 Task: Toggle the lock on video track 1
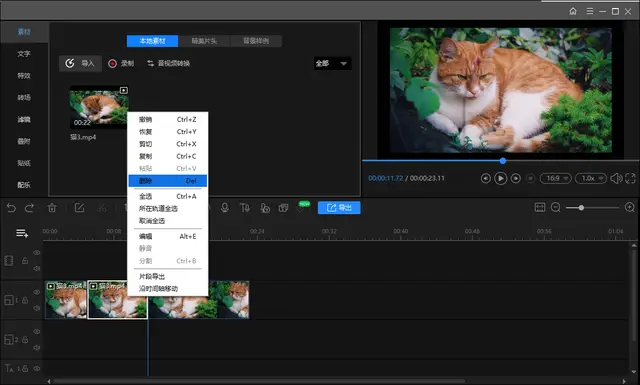coord(25,300)
